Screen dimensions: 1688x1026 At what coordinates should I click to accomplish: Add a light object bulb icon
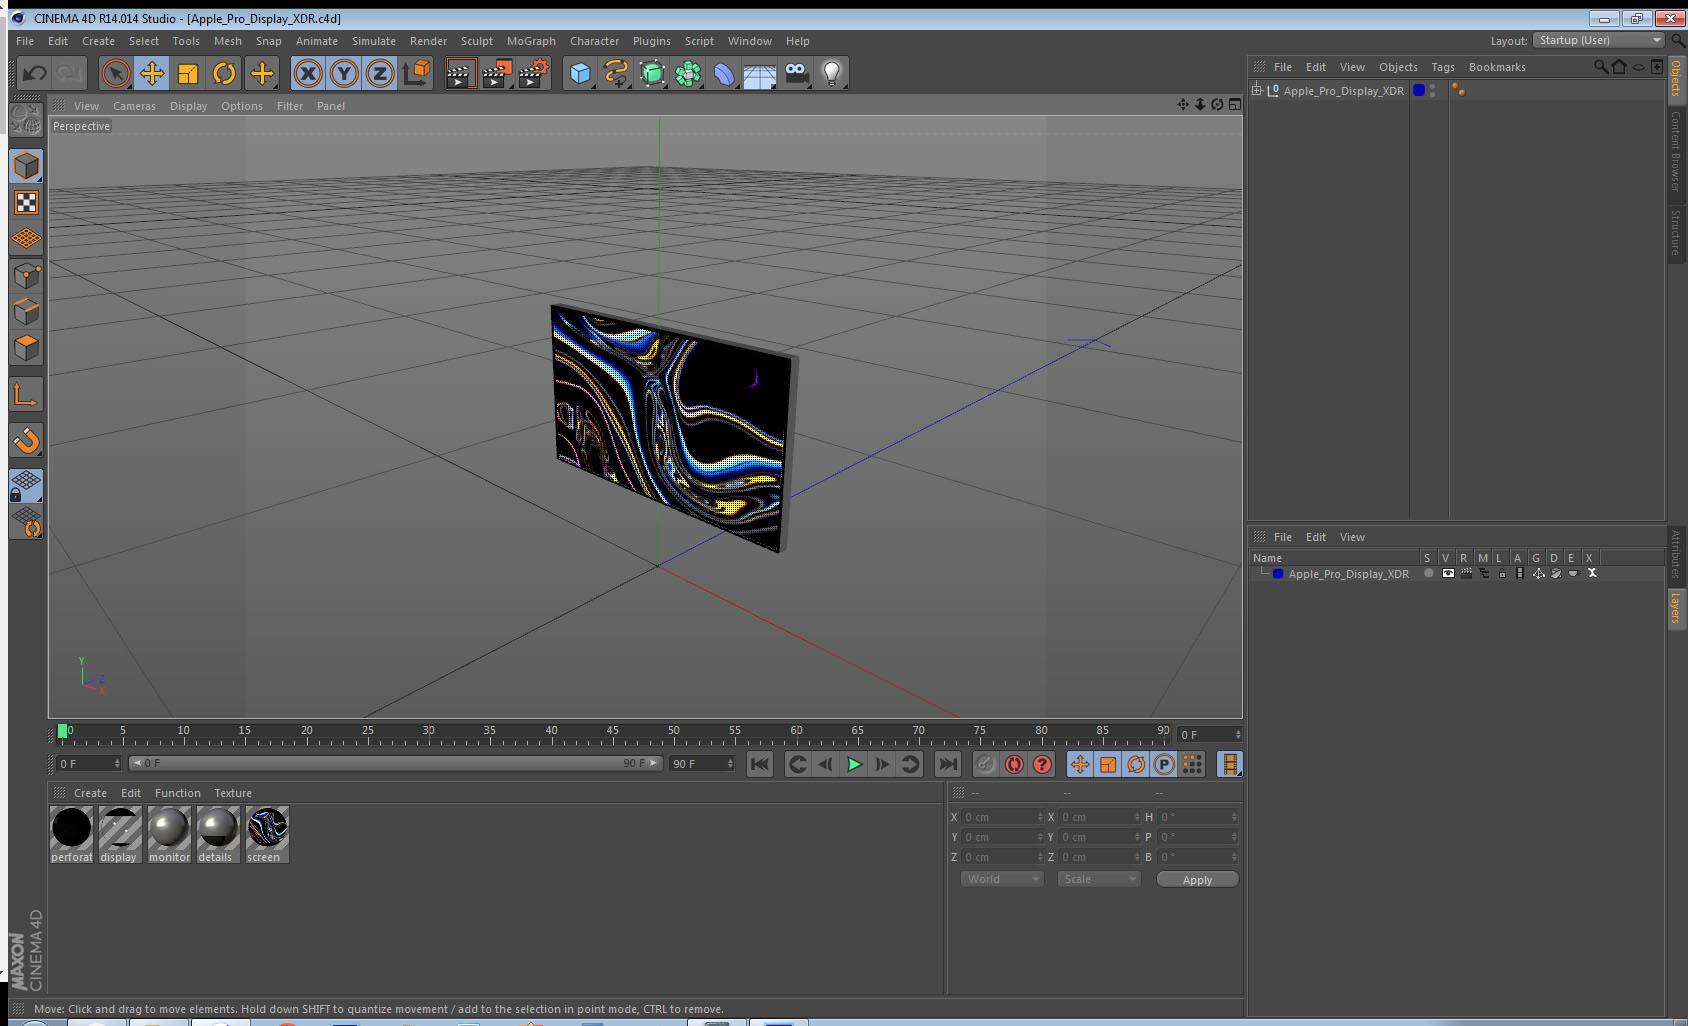[832, 73]
